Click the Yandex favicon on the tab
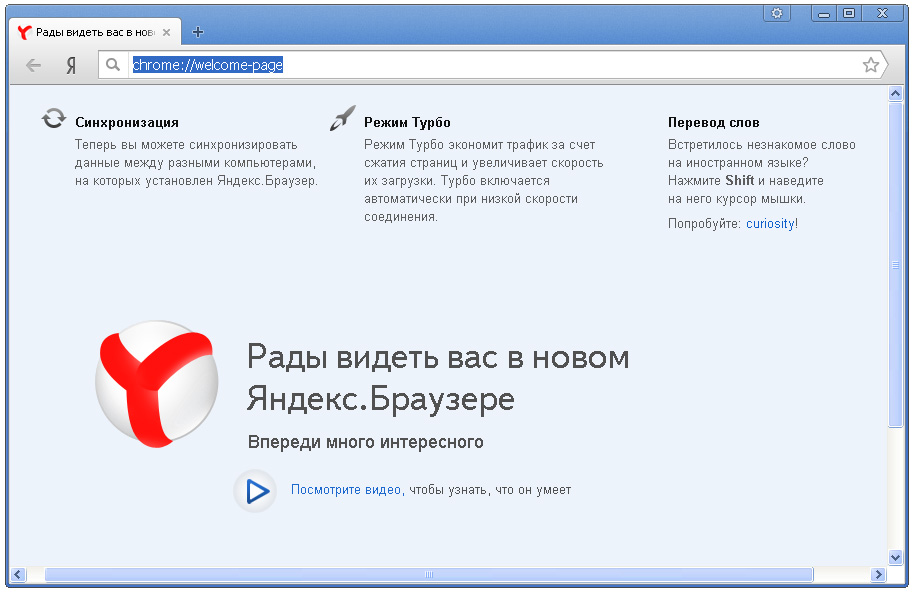Image resolution: width=912 pixels, height=592 pixels. pos(24,33)
